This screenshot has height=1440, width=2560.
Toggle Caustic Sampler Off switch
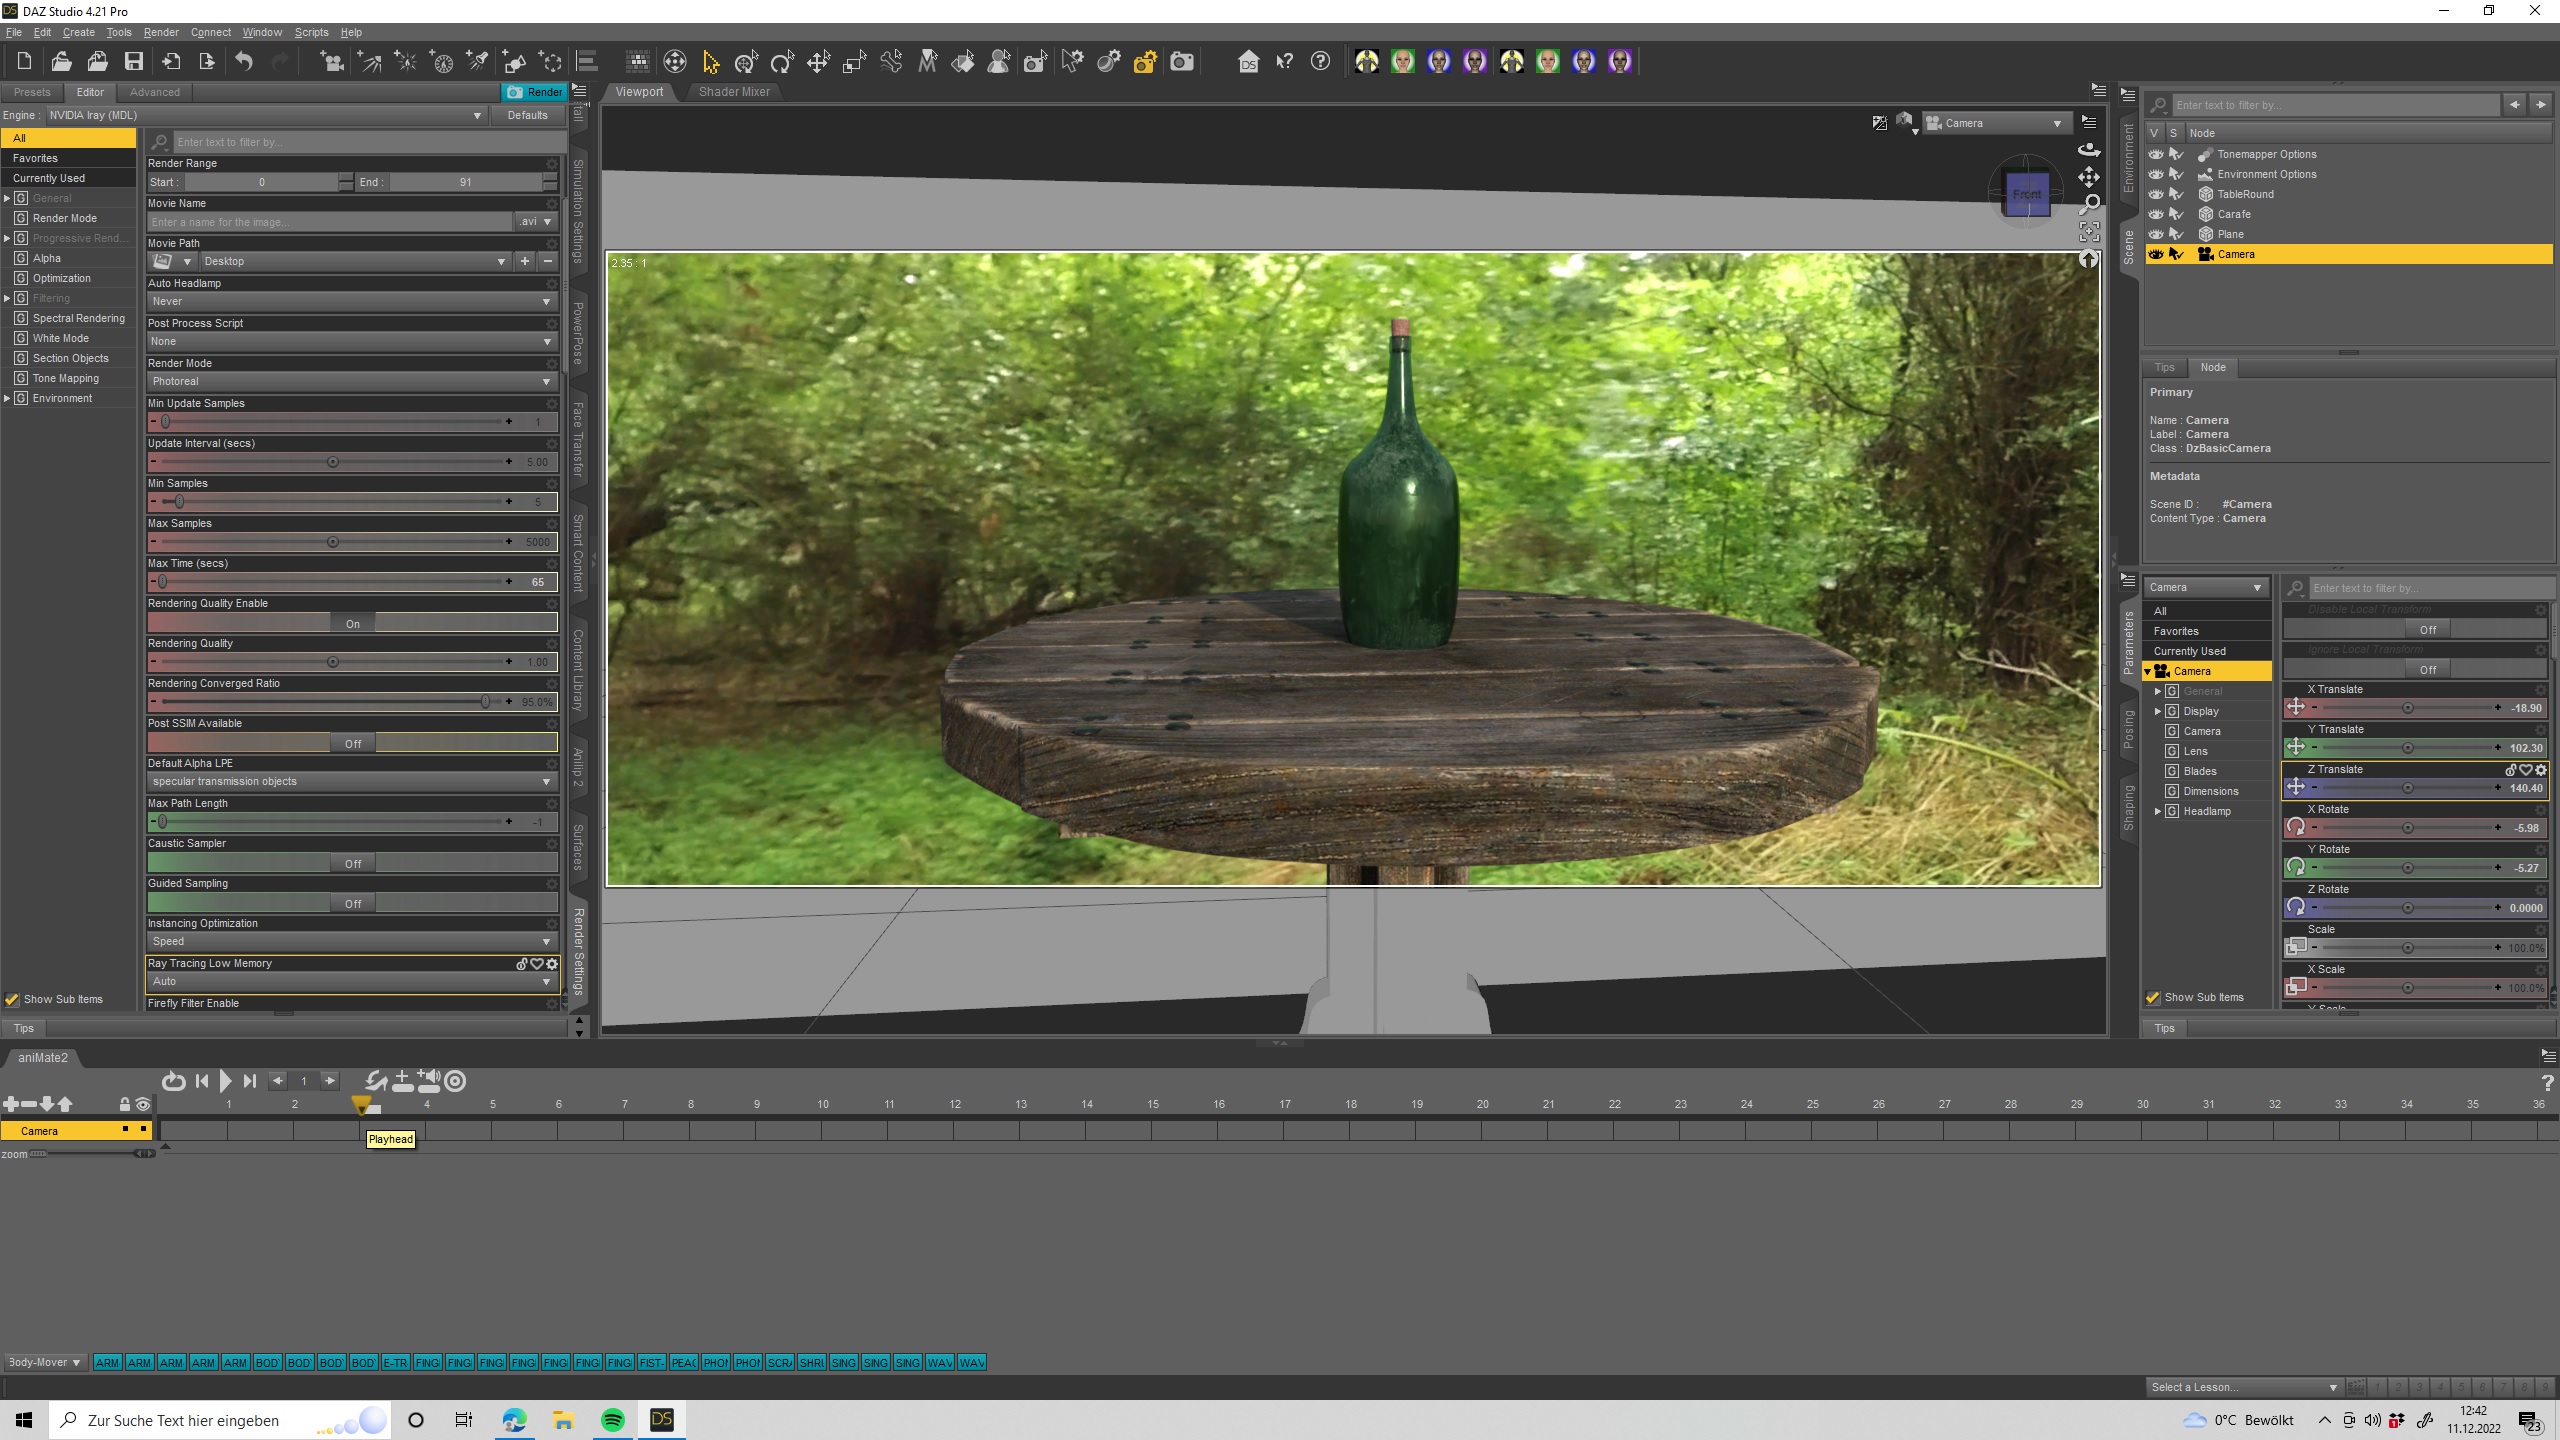pos(352,863)
